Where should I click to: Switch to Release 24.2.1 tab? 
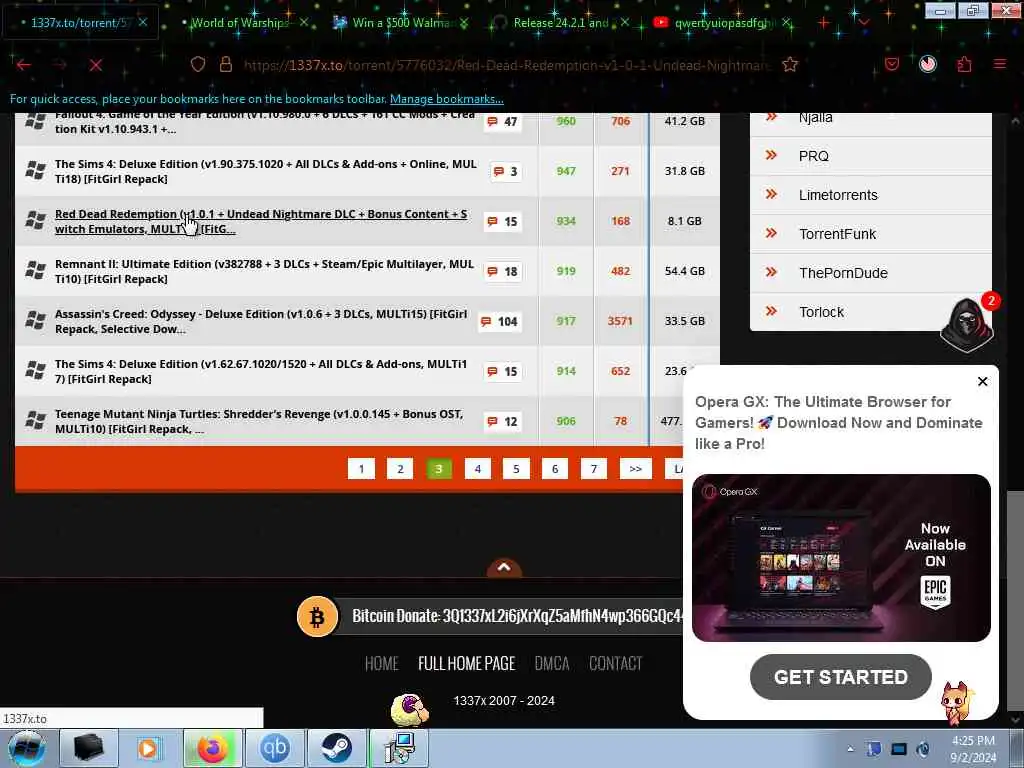click(x=562, y=22)
